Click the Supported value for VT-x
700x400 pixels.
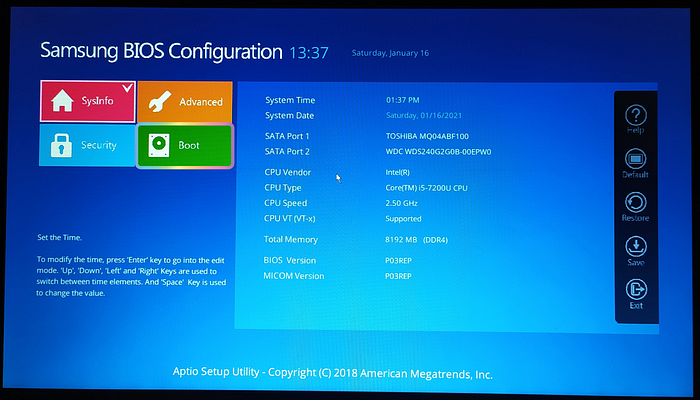coord(403,219)
